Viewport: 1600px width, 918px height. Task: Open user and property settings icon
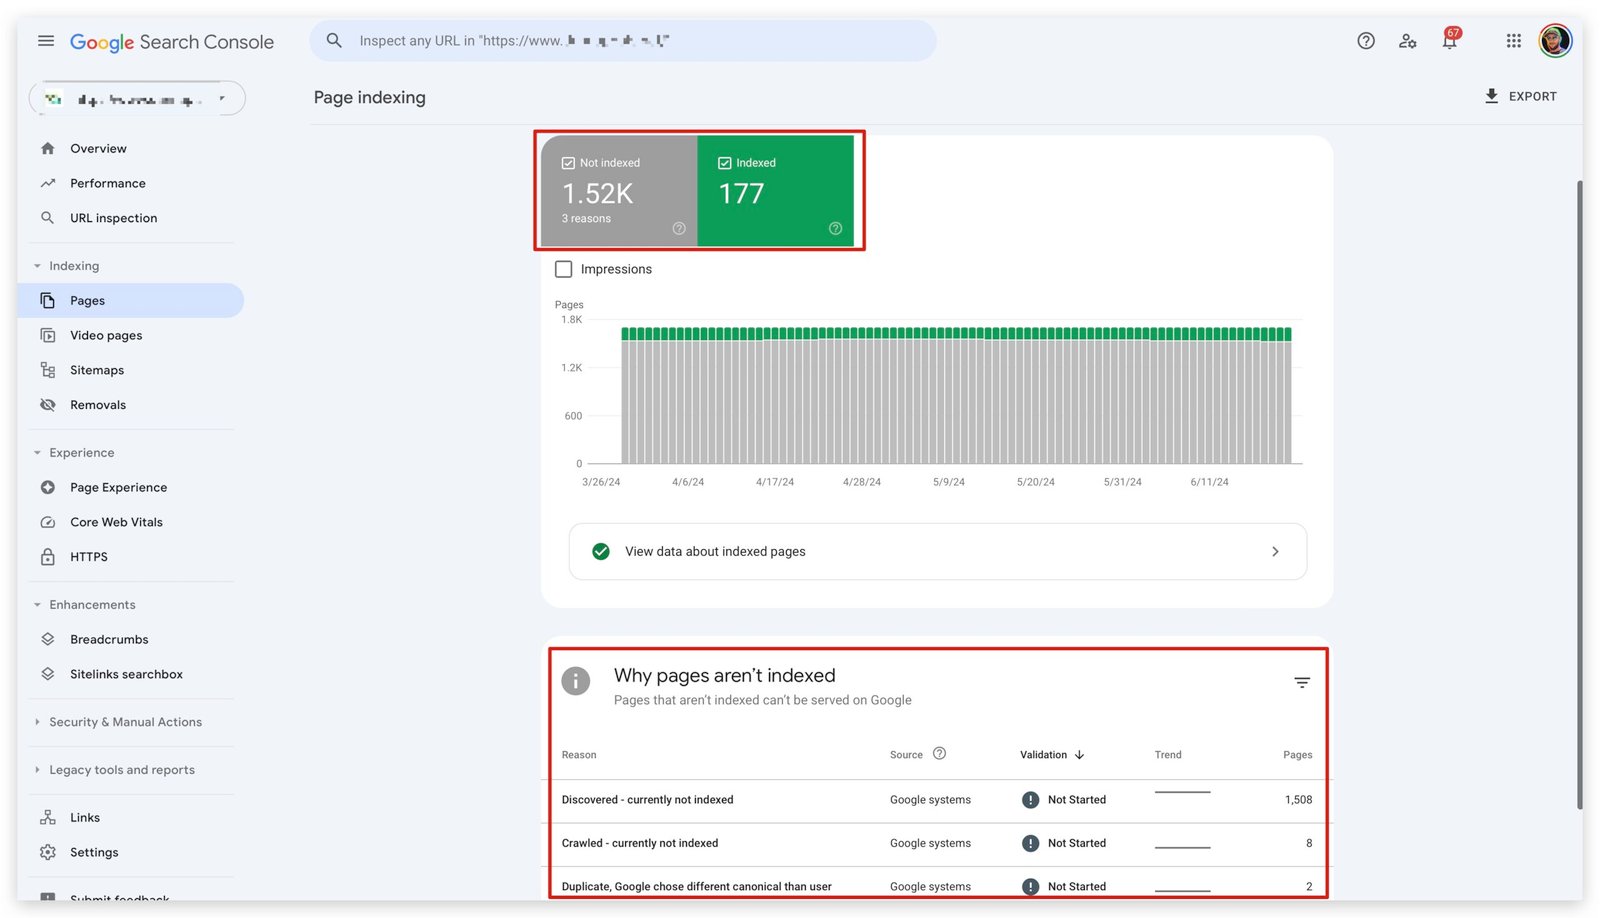coord(1407,41)
